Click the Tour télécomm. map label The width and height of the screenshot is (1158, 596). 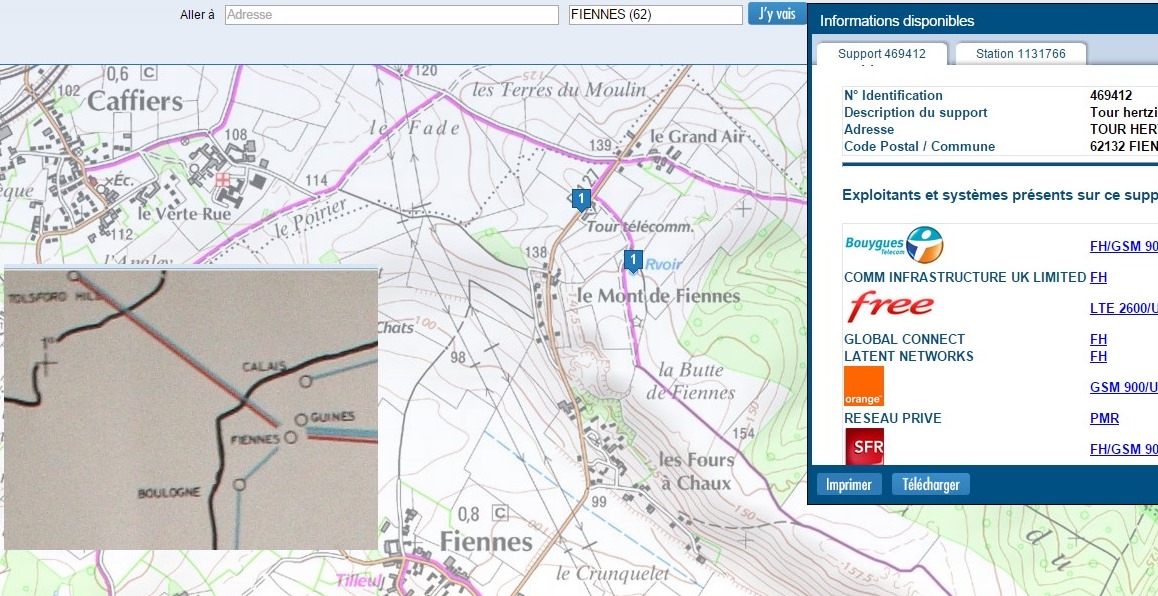[x=640, y=227]
